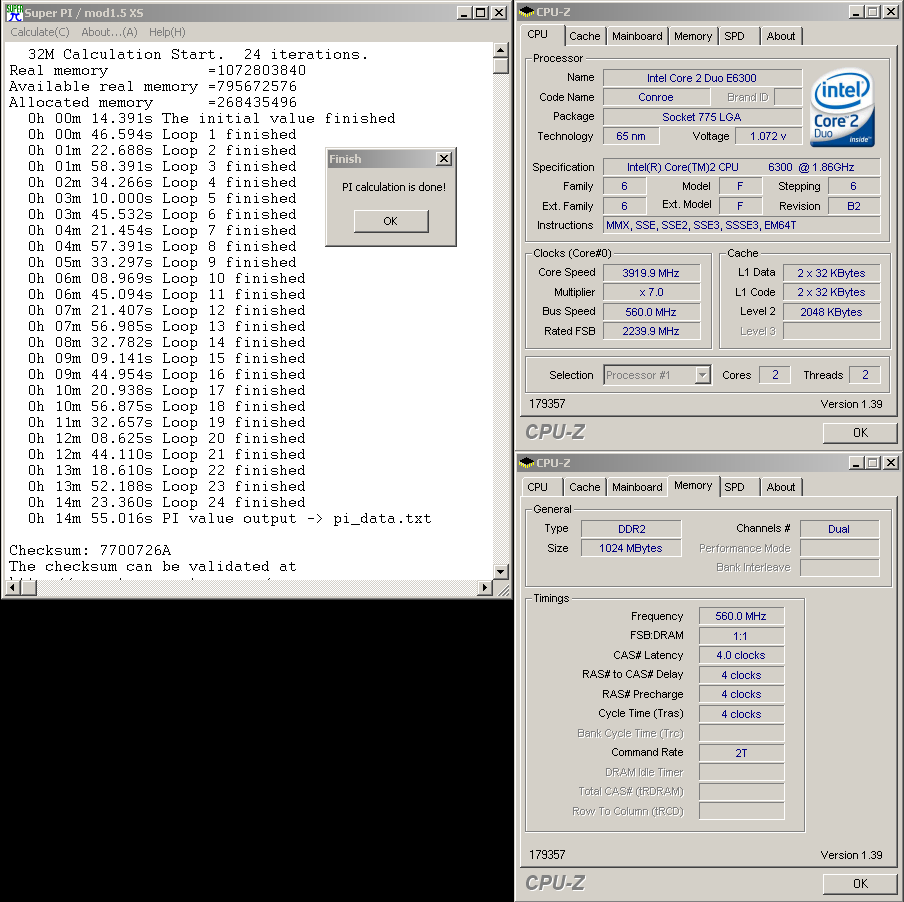This screenshot has height=902, width=904.
Task: Minimize the top CPU-Z window
Action: (x=856, y=12)
